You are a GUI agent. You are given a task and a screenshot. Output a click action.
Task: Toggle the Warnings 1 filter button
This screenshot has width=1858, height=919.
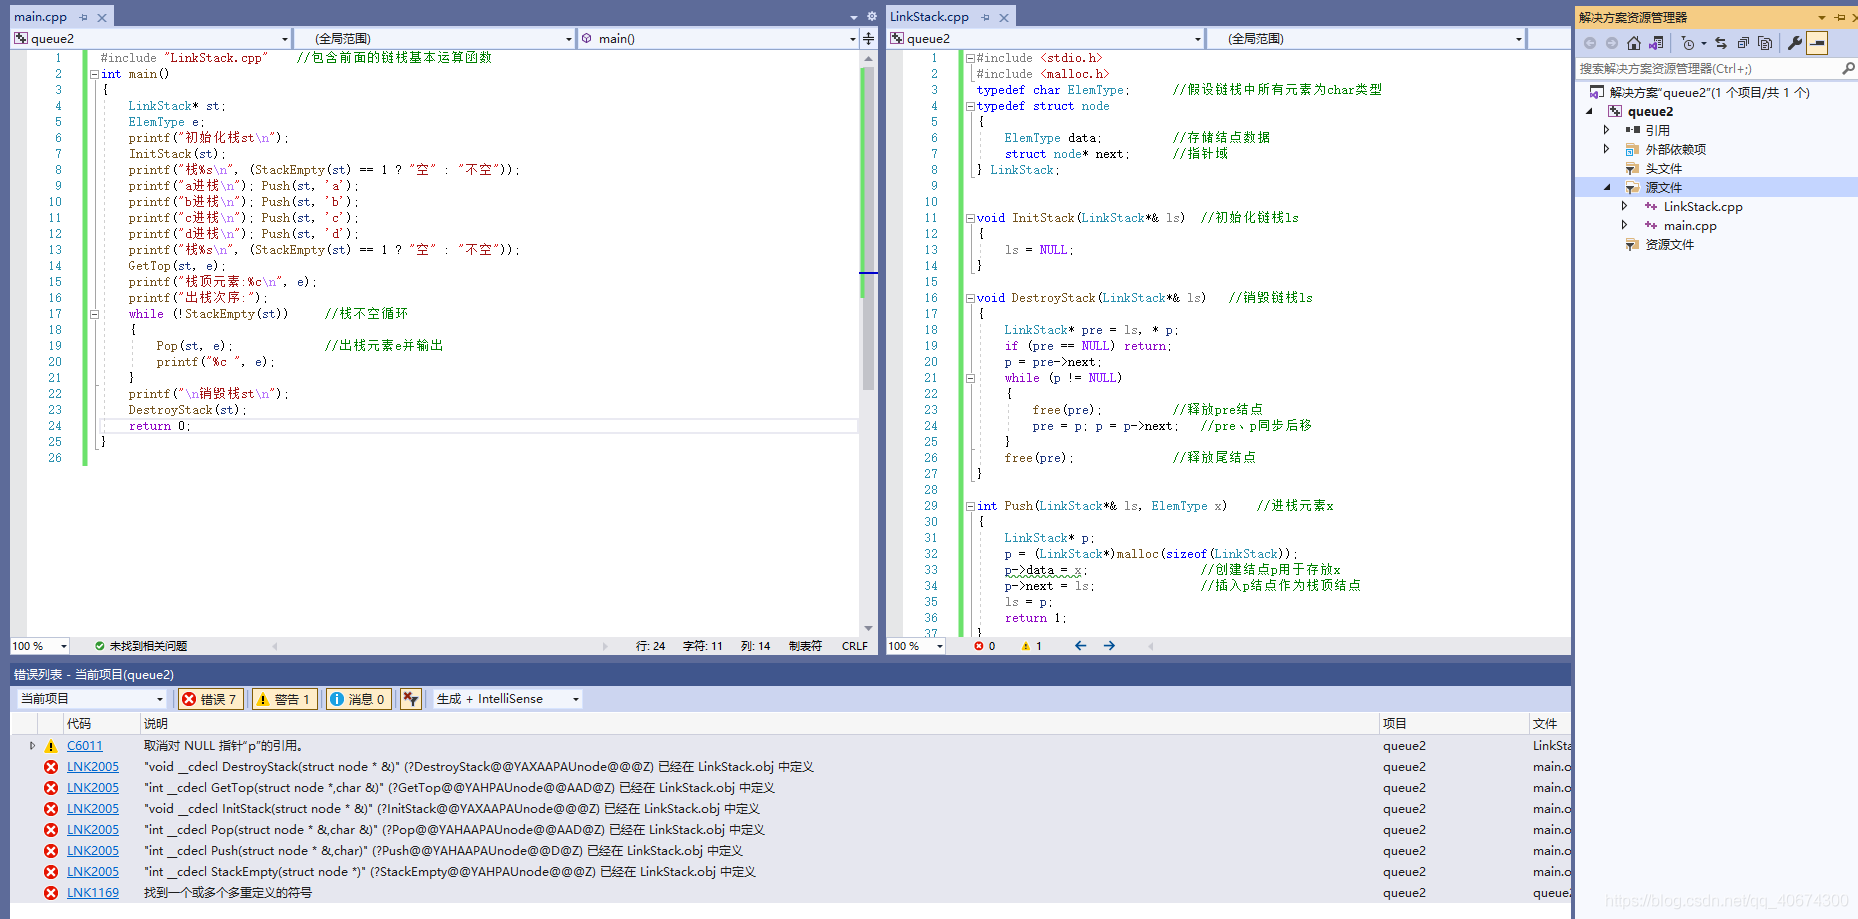point(285,699)
